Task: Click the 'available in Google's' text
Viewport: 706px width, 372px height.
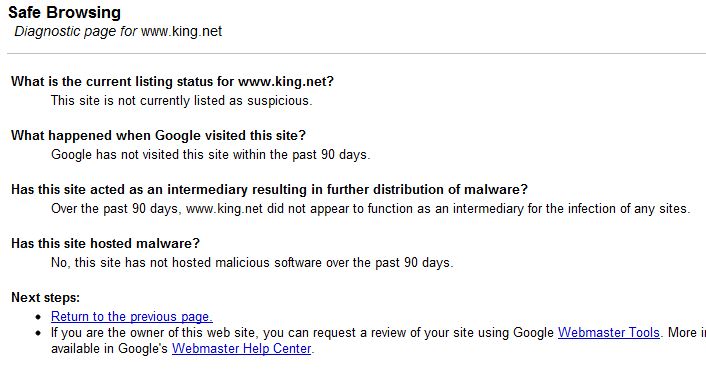Action: (109, 349)
